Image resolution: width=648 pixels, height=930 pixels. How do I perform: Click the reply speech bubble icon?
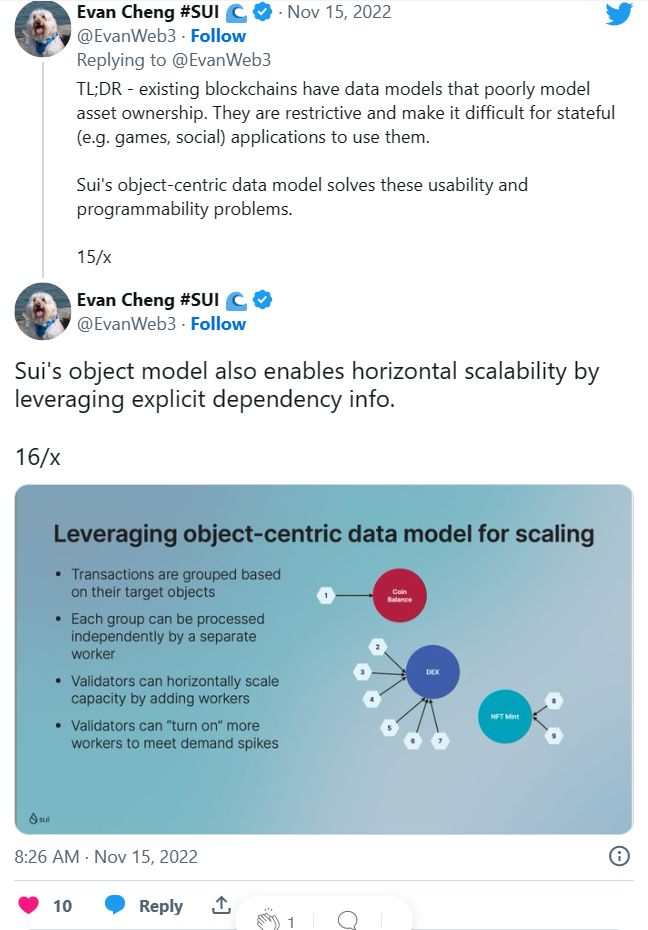point(116,905)
